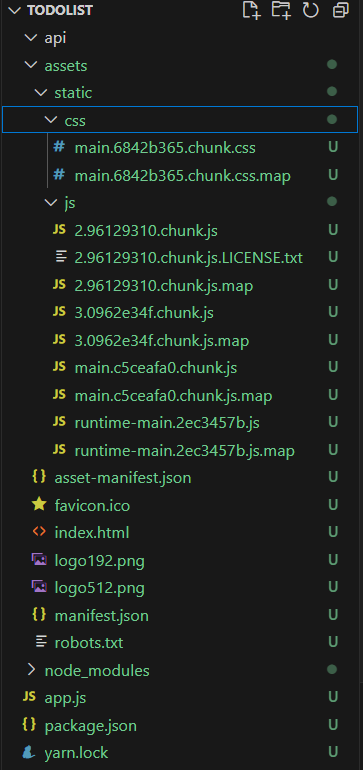
Task: Select favicon.ico in the tree
Action: 92,505
